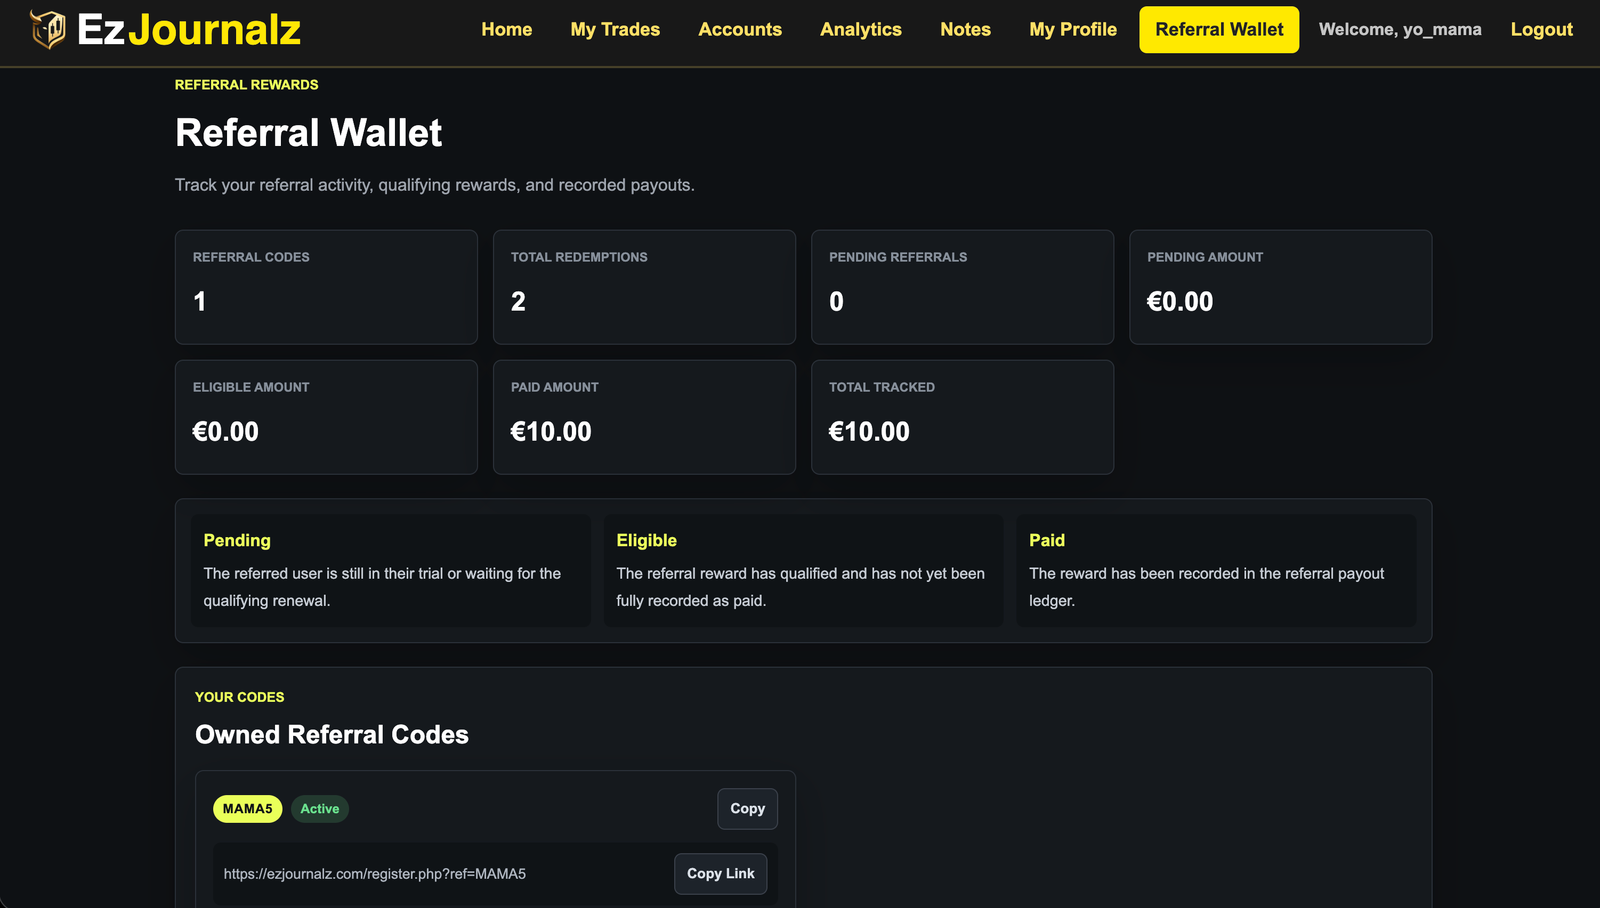1600x908 pixels.
Task: Select the referral URL text field
Action: click(x=442, y=874)
